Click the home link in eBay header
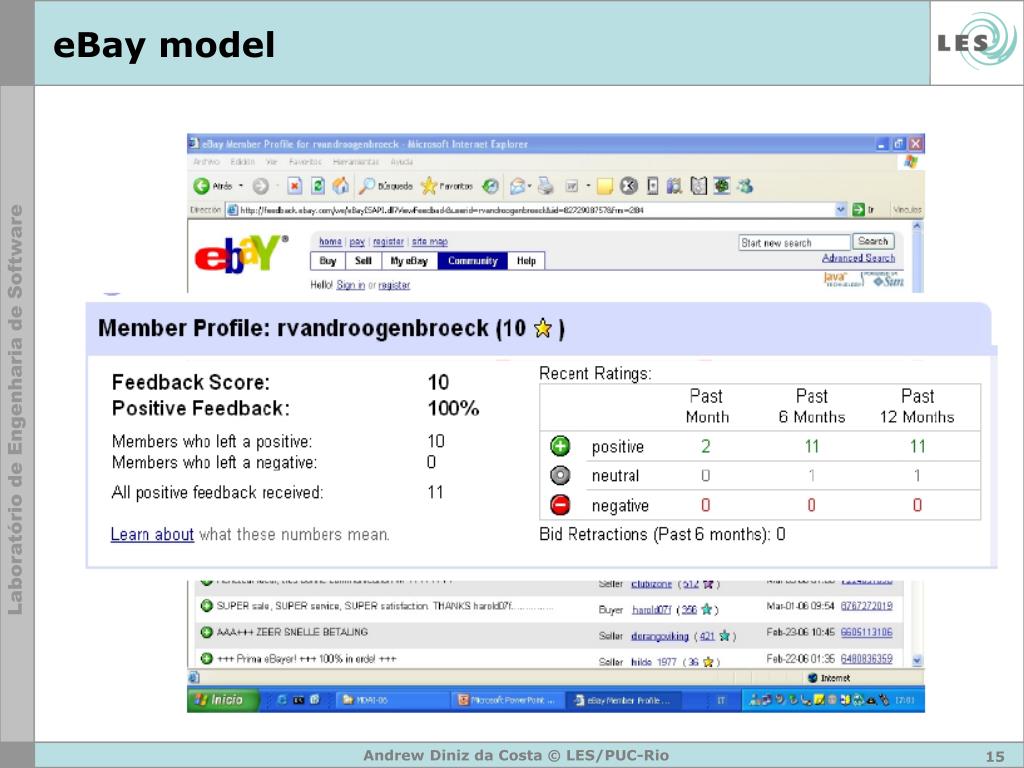Viewport: 1024px width, 768px height. click(x=330, y=242)
